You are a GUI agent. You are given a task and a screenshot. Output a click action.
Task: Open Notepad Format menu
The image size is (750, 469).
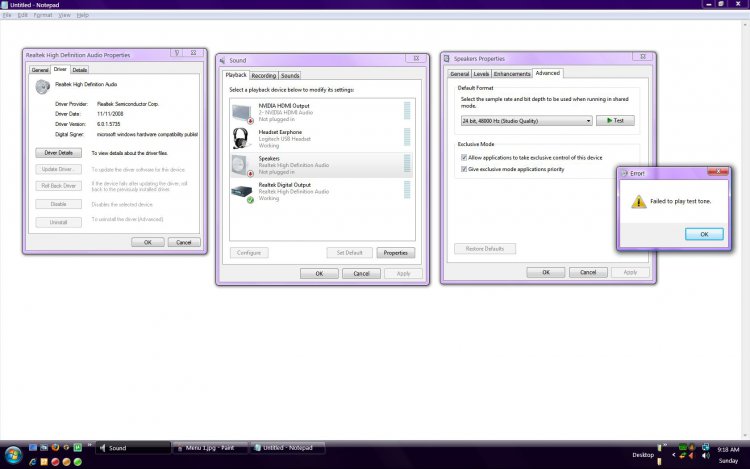43,15
